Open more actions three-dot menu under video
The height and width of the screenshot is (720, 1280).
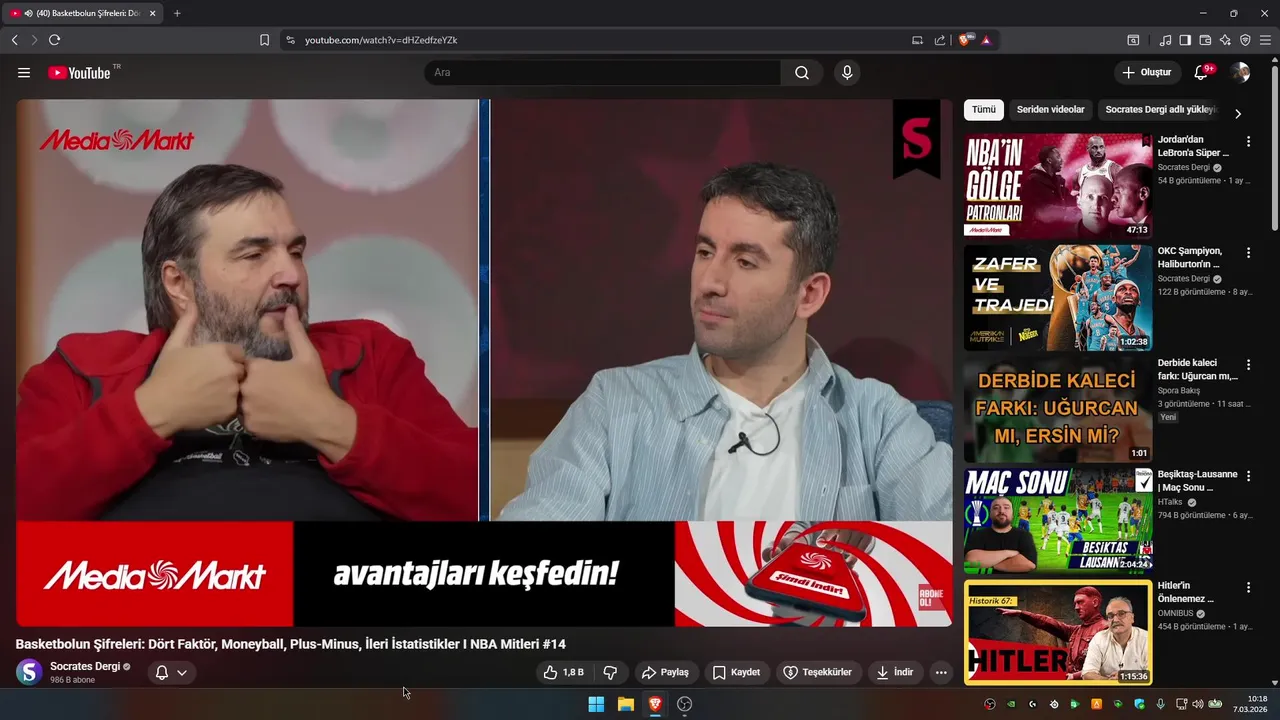coord(941,672)
